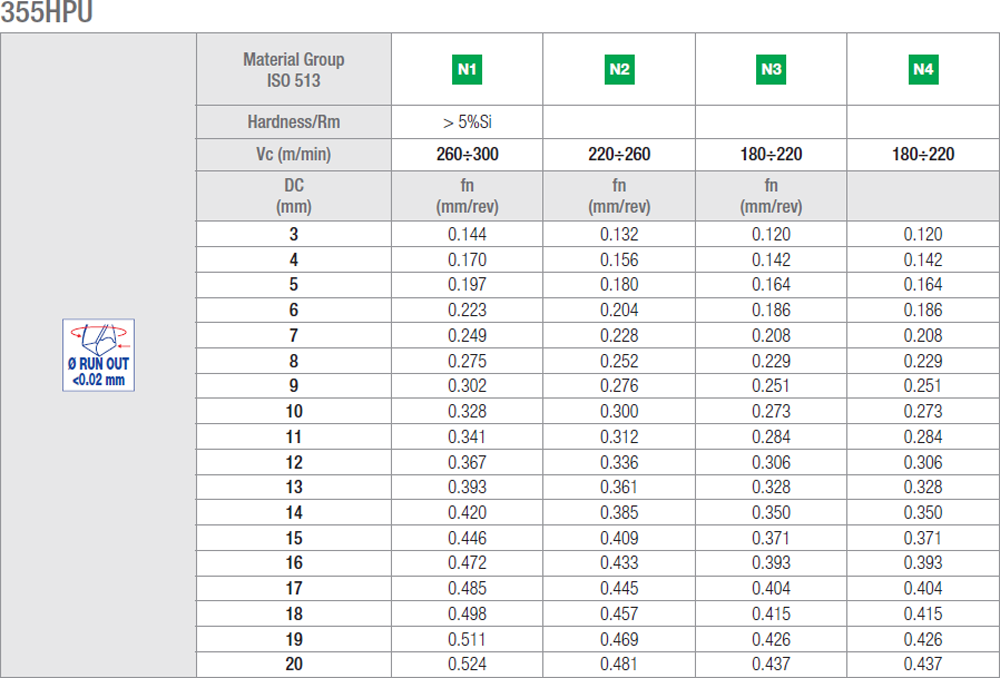
Task: Click the cutting speed '220÷260'
Action: (619, 154)
